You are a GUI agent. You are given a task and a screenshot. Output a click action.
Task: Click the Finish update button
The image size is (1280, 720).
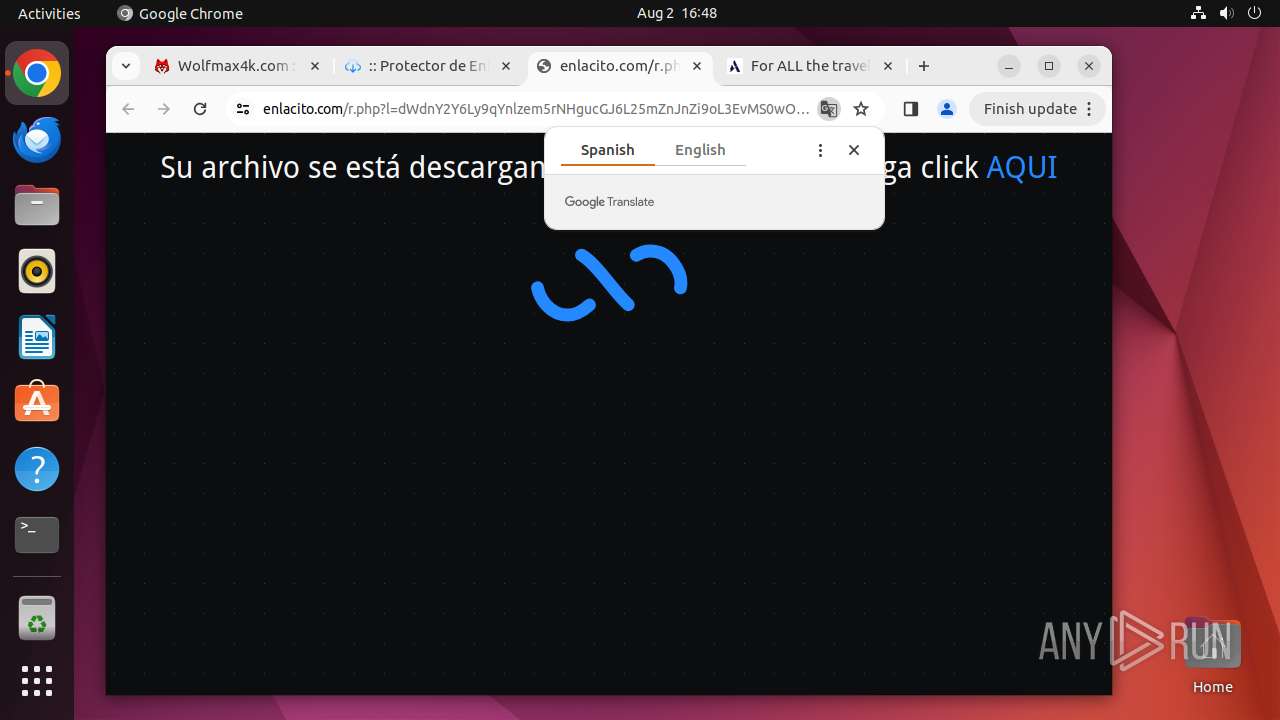click(1037, 109)
